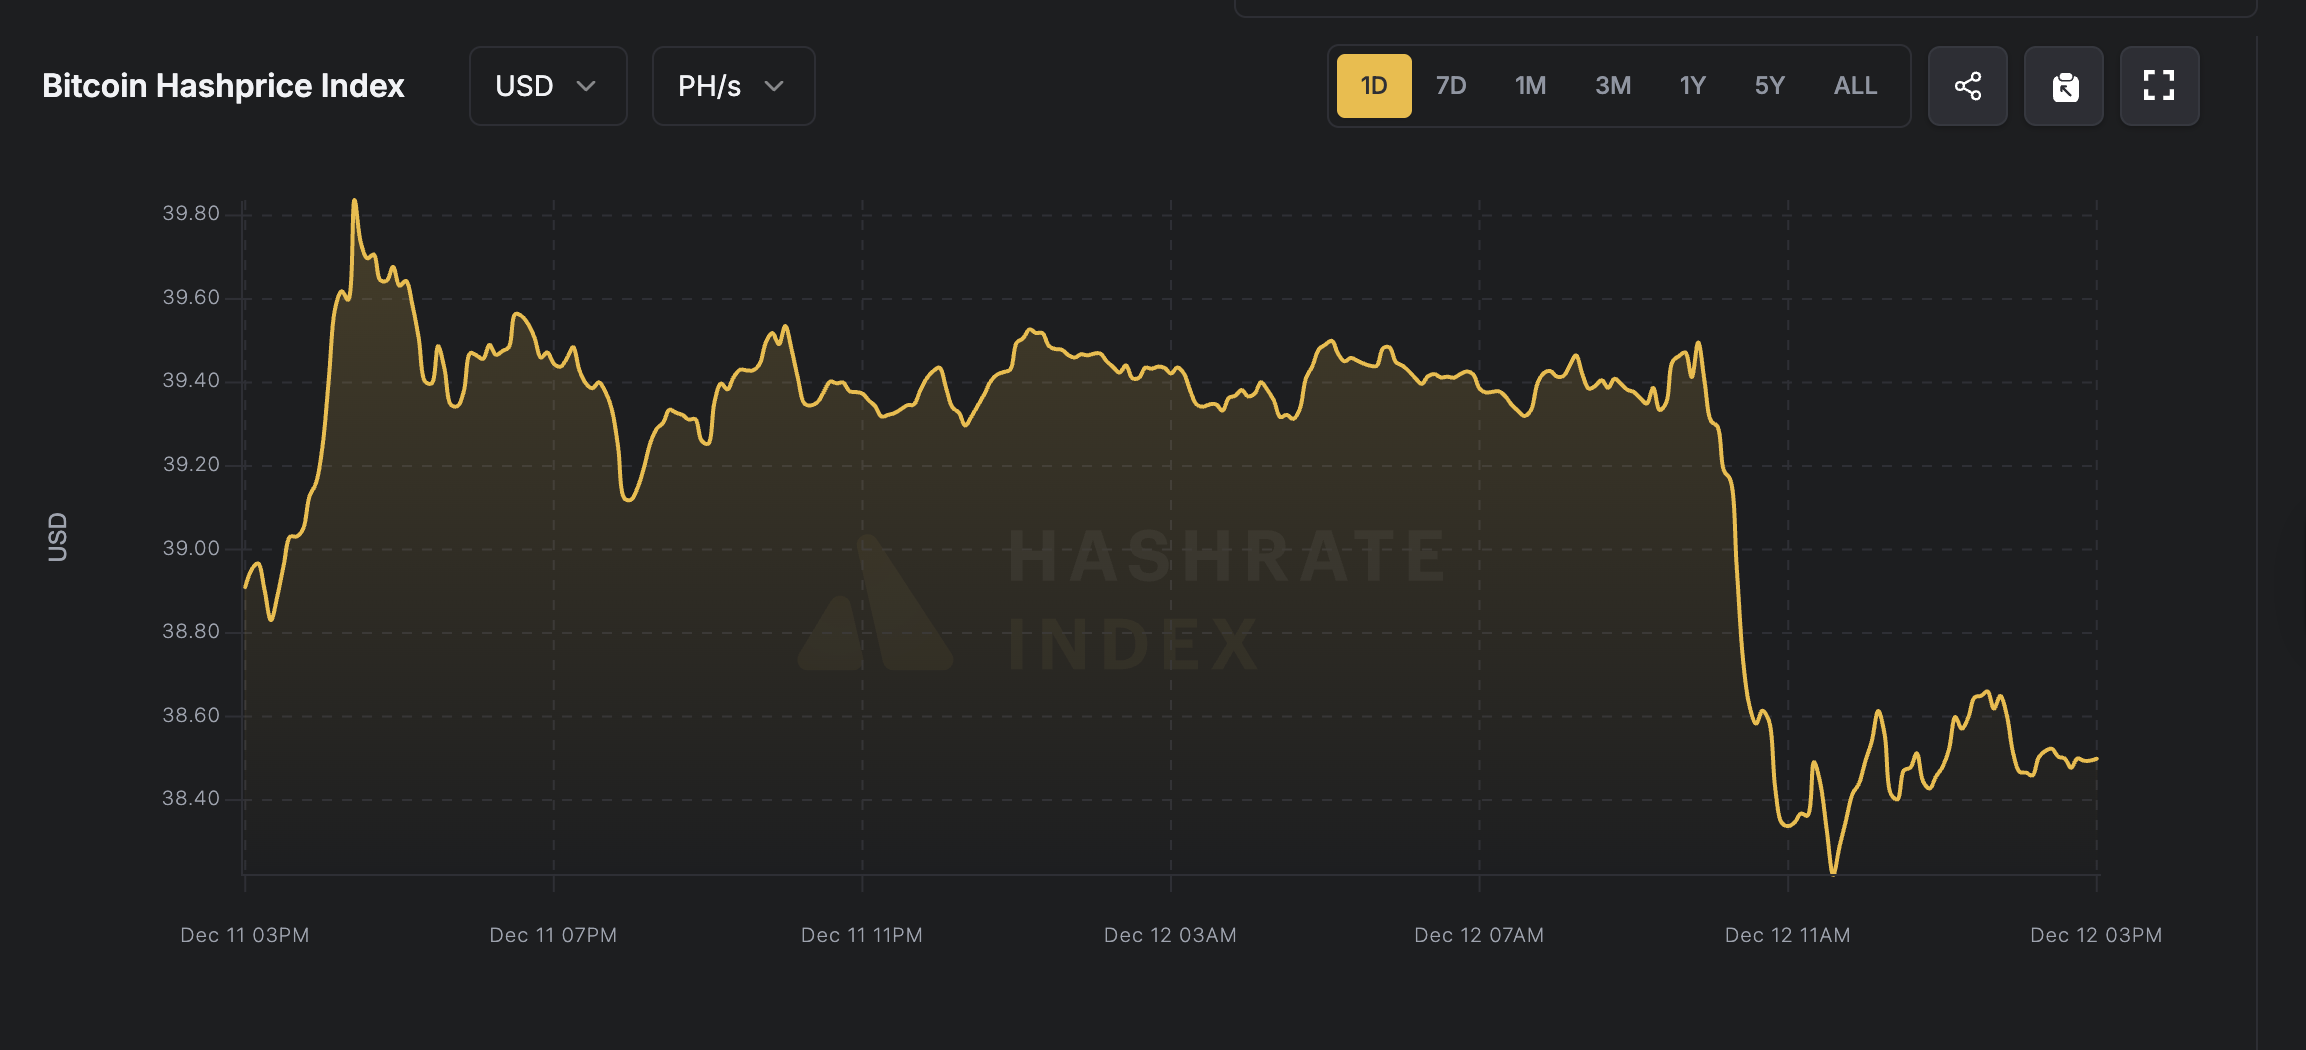Viewport: 2306px width, 1050px height.
Task: Click the chart's lowest dip near Dec 12 11AM
Action: coord(1833,873)
